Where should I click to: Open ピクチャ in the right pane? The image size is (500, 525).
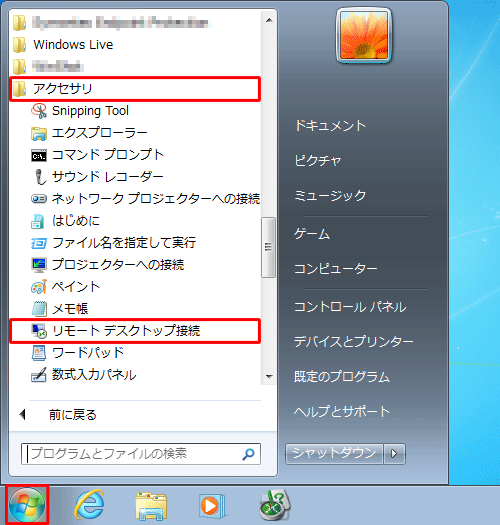click(x=317, y=161)
